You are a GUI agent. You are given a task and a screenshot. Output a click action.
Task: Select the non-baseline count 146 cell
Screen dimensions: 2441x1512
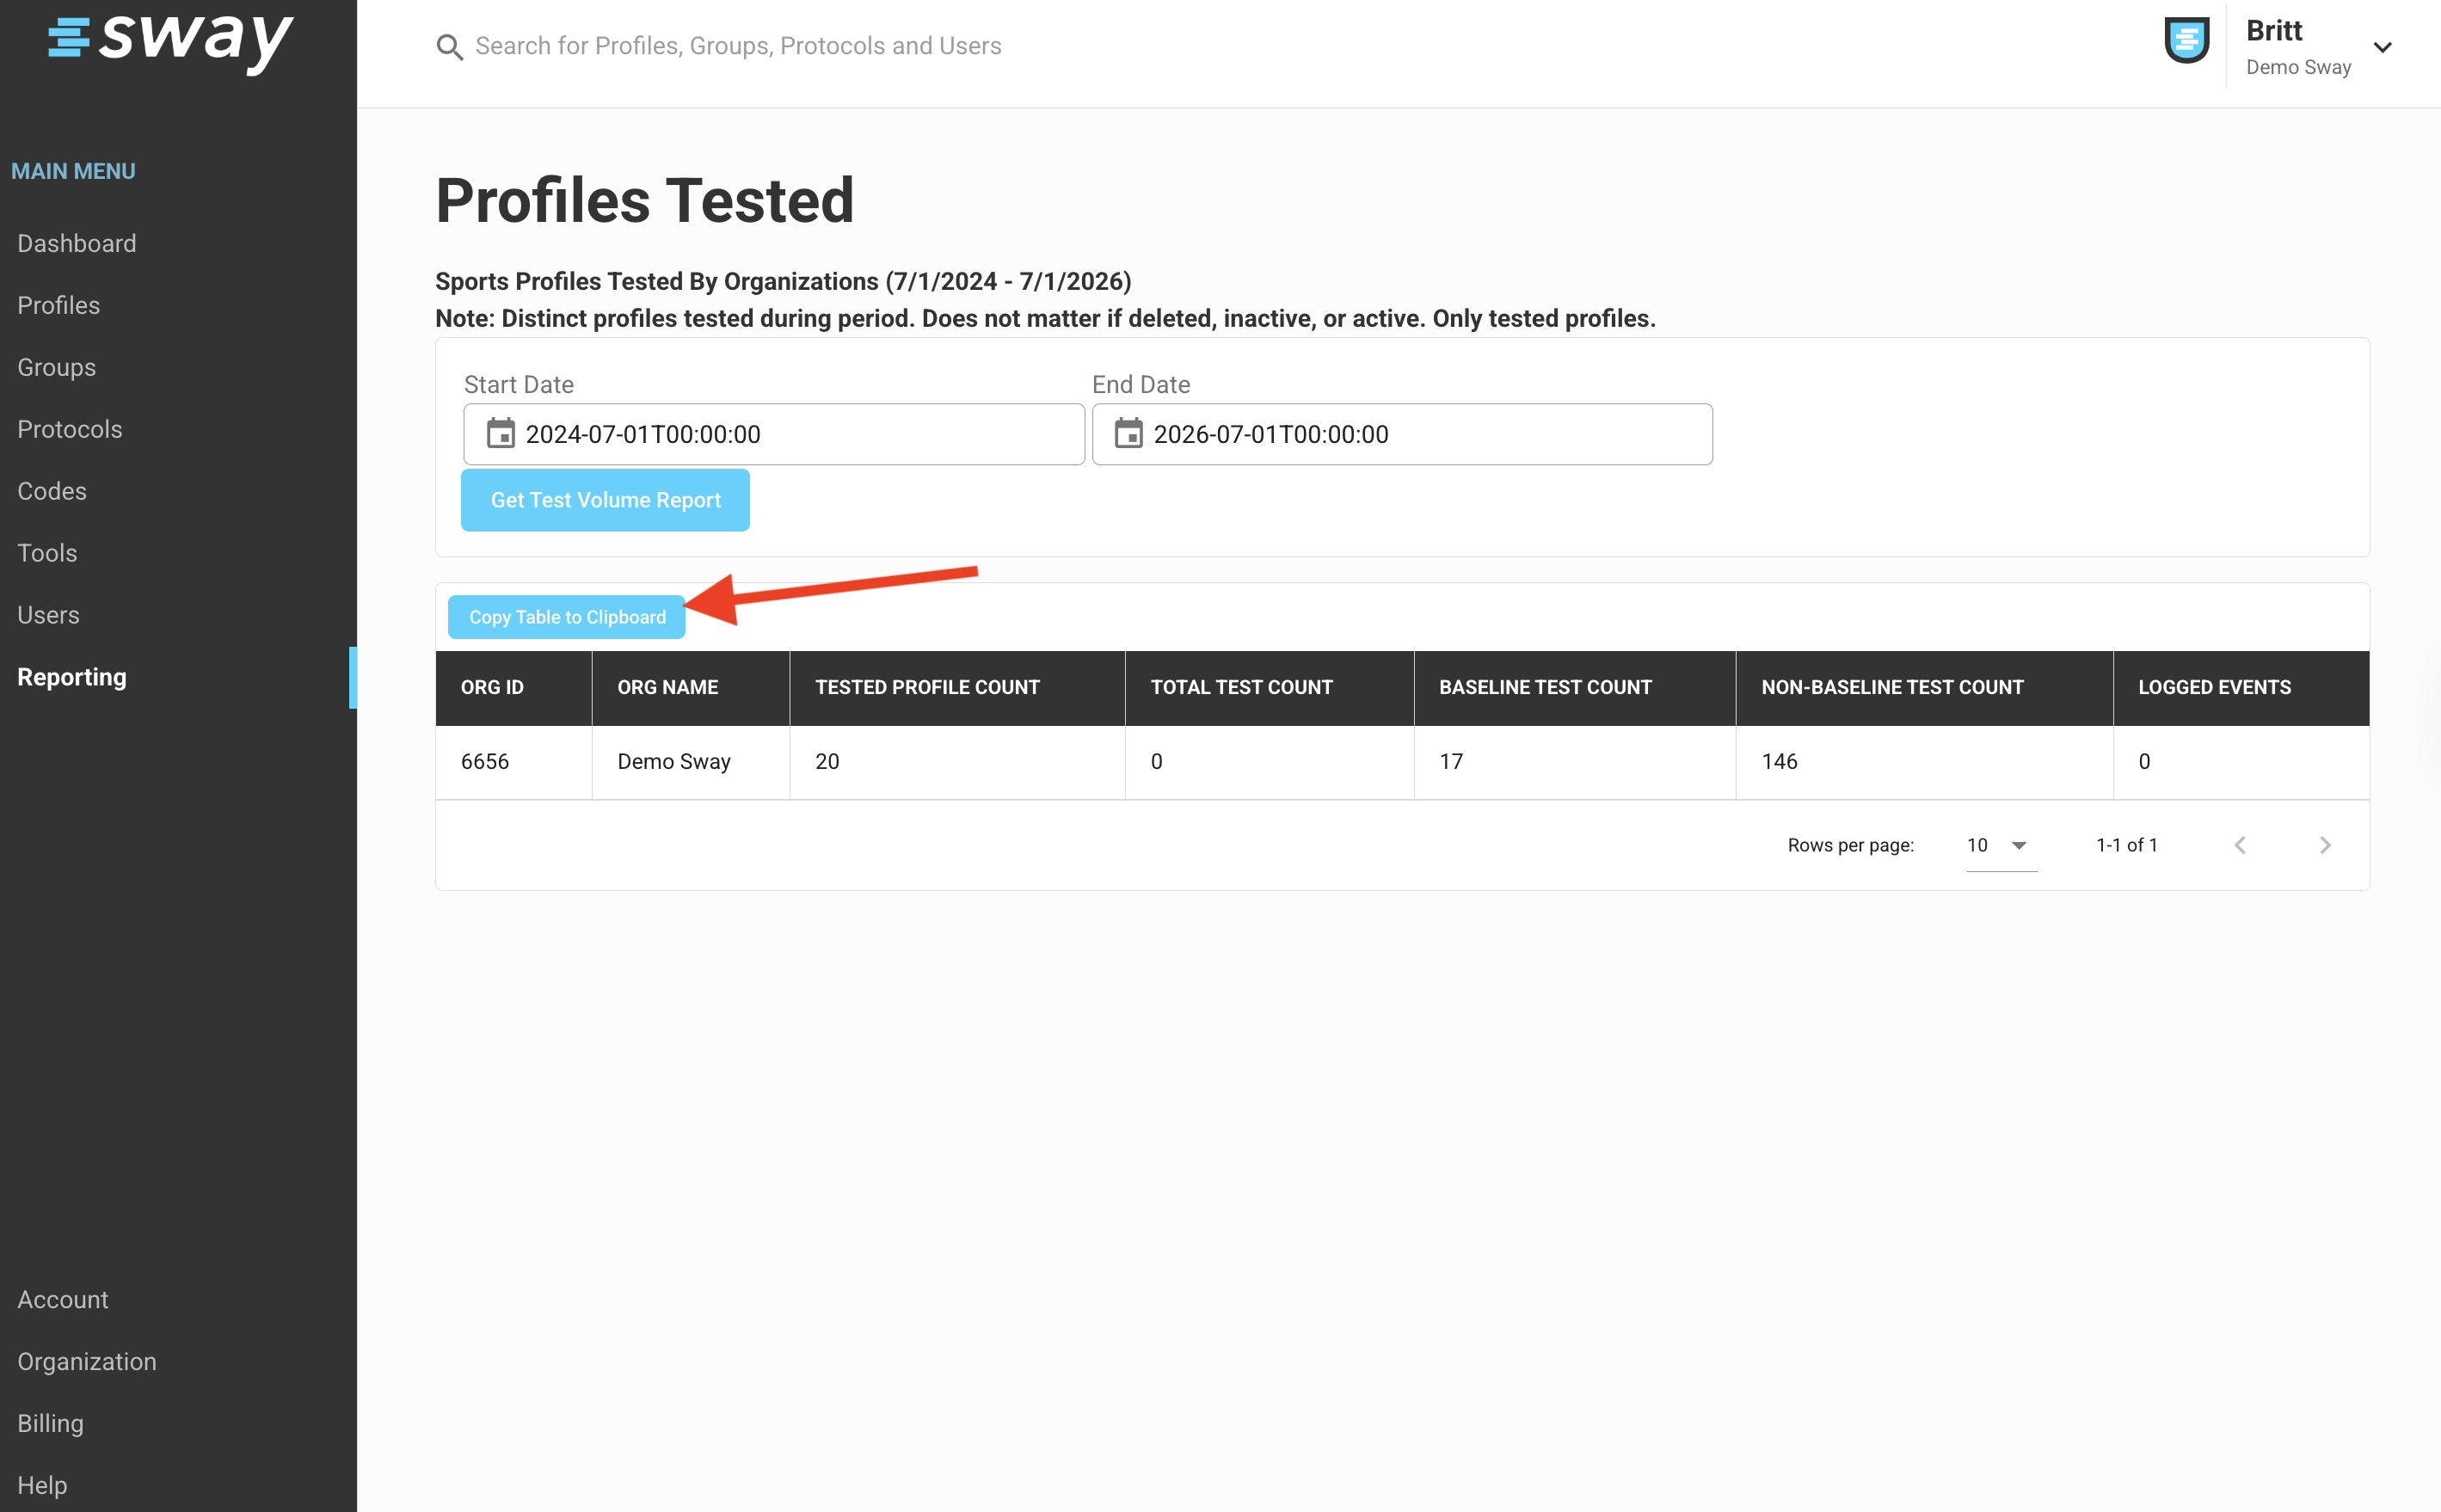(x=1925, y=762)
